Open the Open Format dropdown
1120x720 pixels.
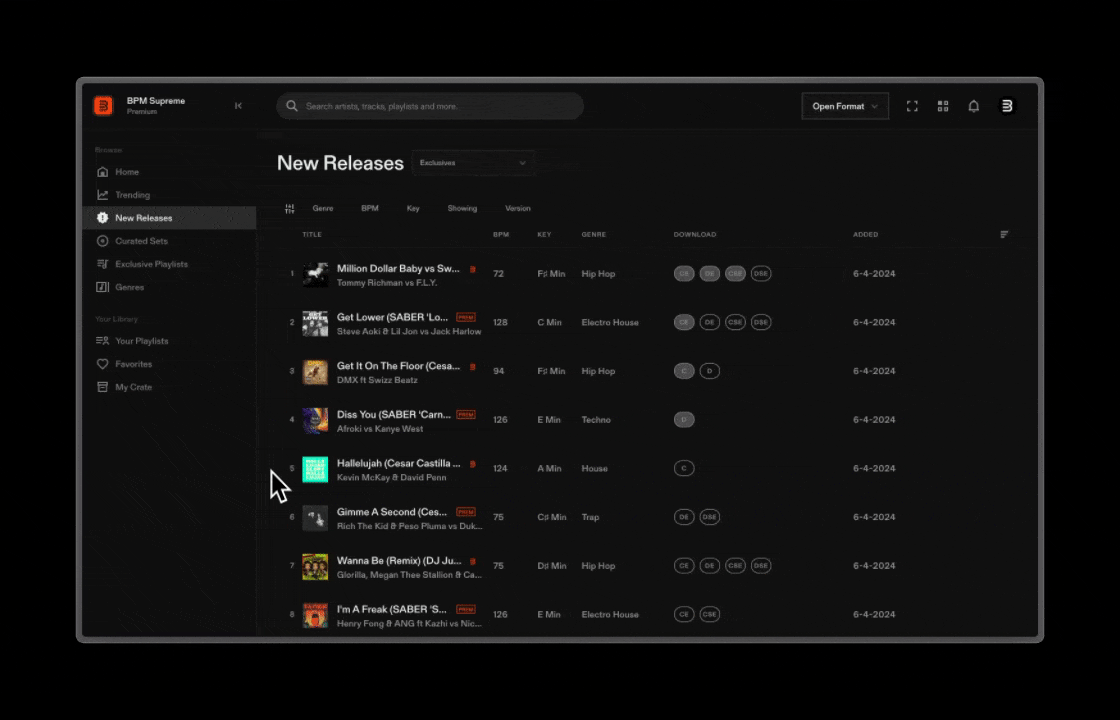pos(845,106)
